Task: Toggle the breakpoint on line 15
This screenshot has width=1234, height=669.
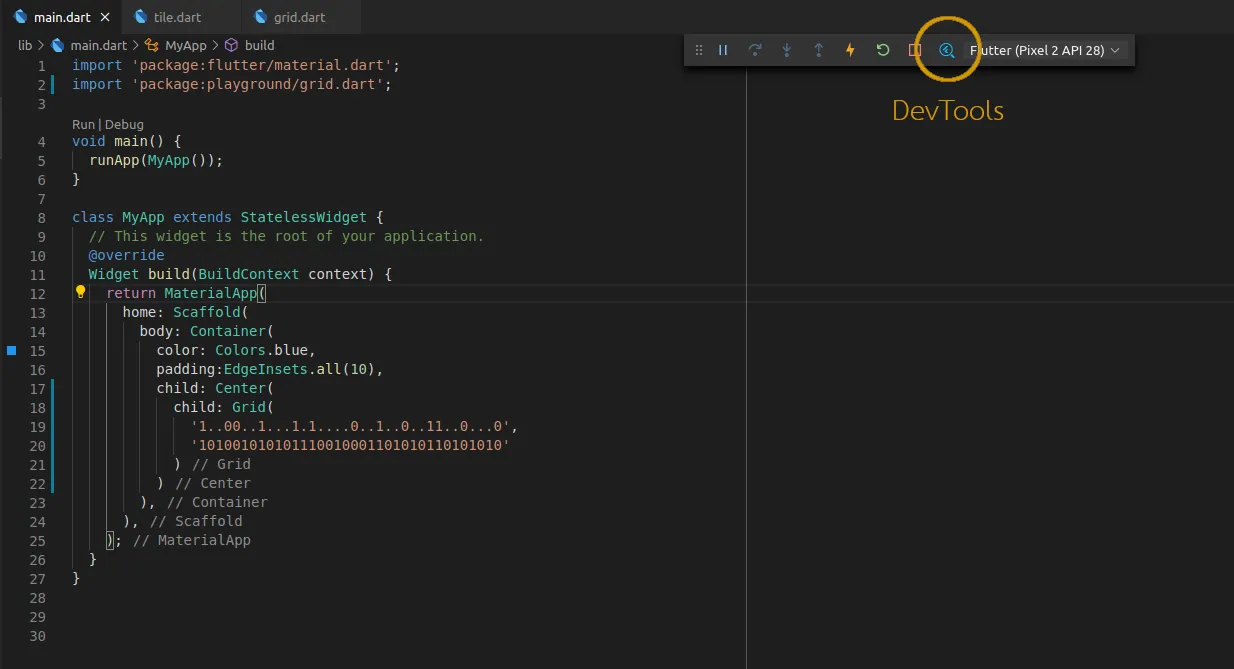Action: point(11,350)
